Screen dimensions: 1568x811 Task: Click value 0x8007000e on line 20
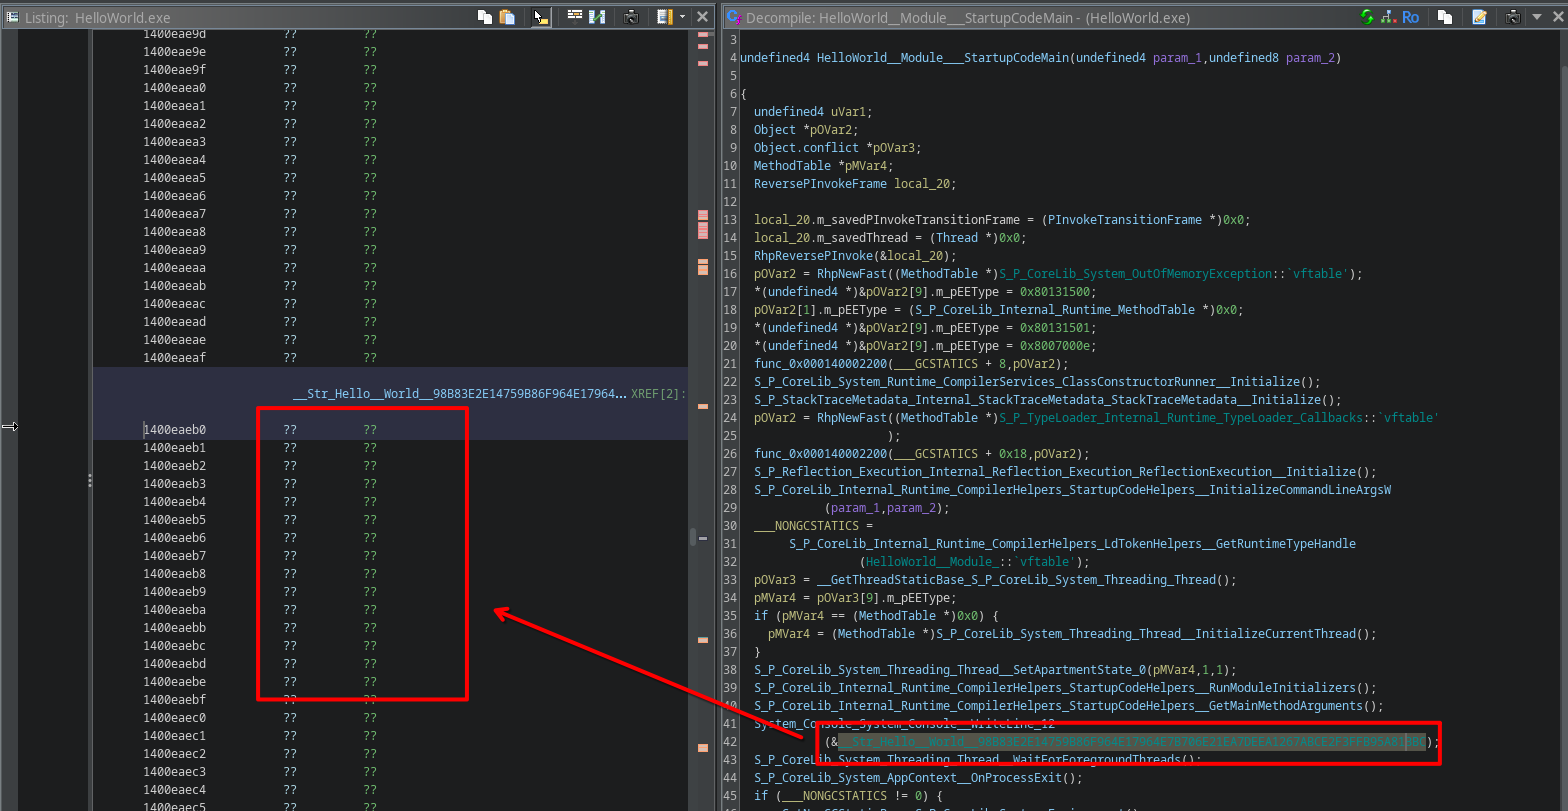(1055, 346)
